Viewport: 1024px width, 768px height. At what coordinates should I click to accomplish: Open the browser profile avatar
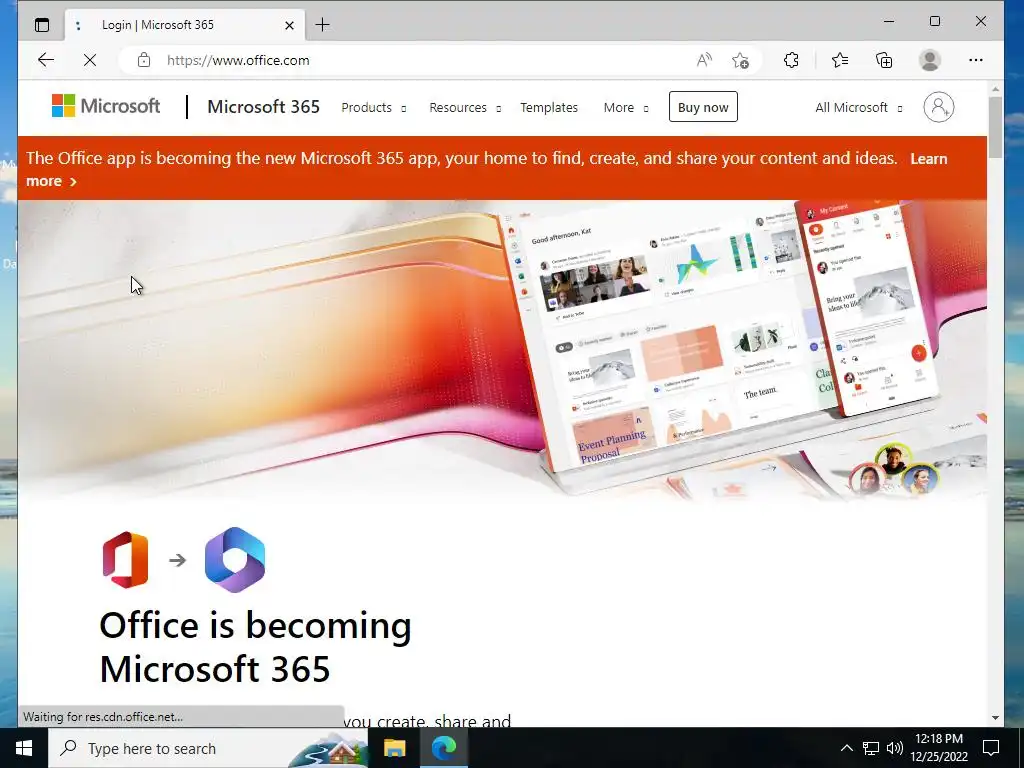[x=929, y=60]
